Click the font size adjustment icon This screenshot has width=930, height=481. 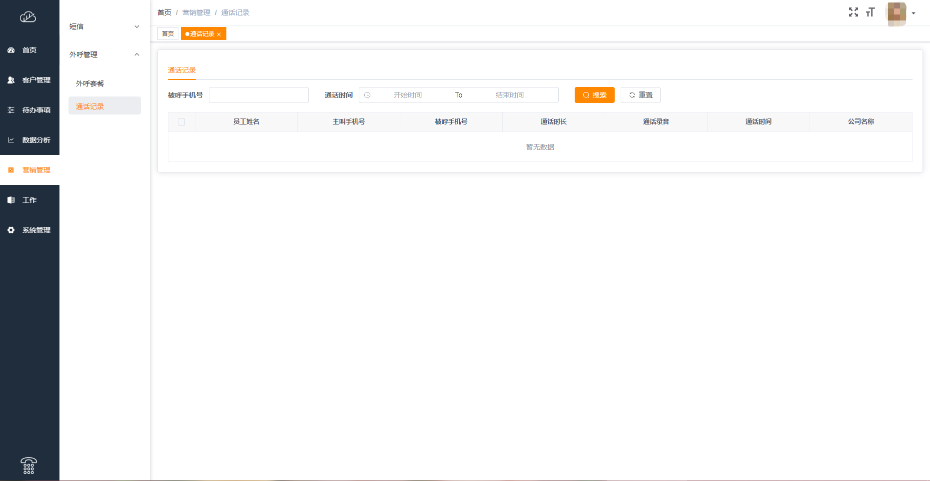click(x=870, y=12)
